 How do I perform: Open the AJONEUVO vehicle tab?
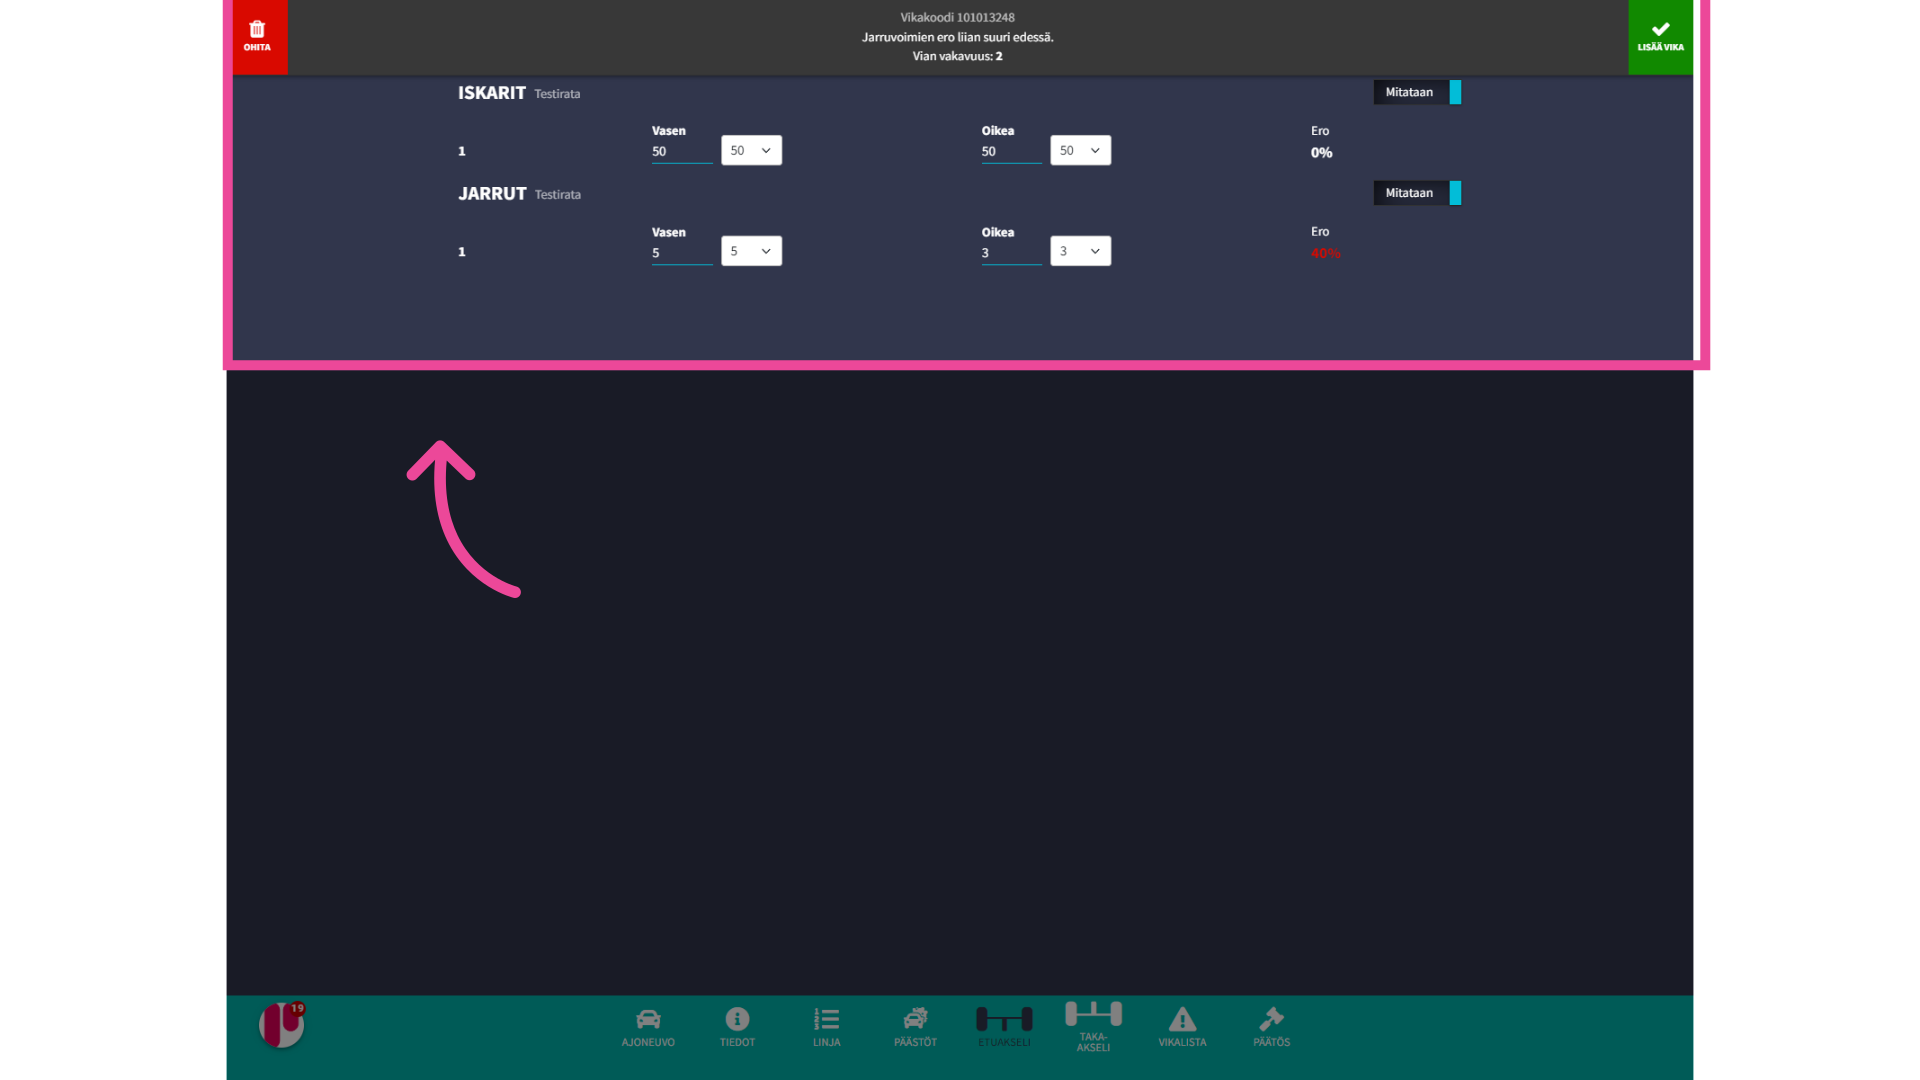[x=646, y=1026]
